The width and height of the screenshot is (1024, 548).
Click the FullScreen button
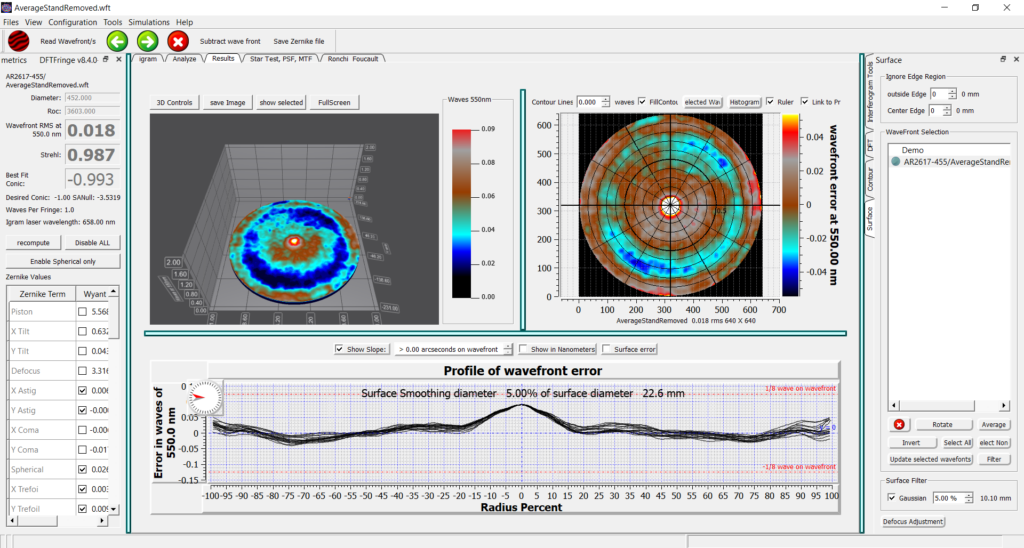point(334,103)
